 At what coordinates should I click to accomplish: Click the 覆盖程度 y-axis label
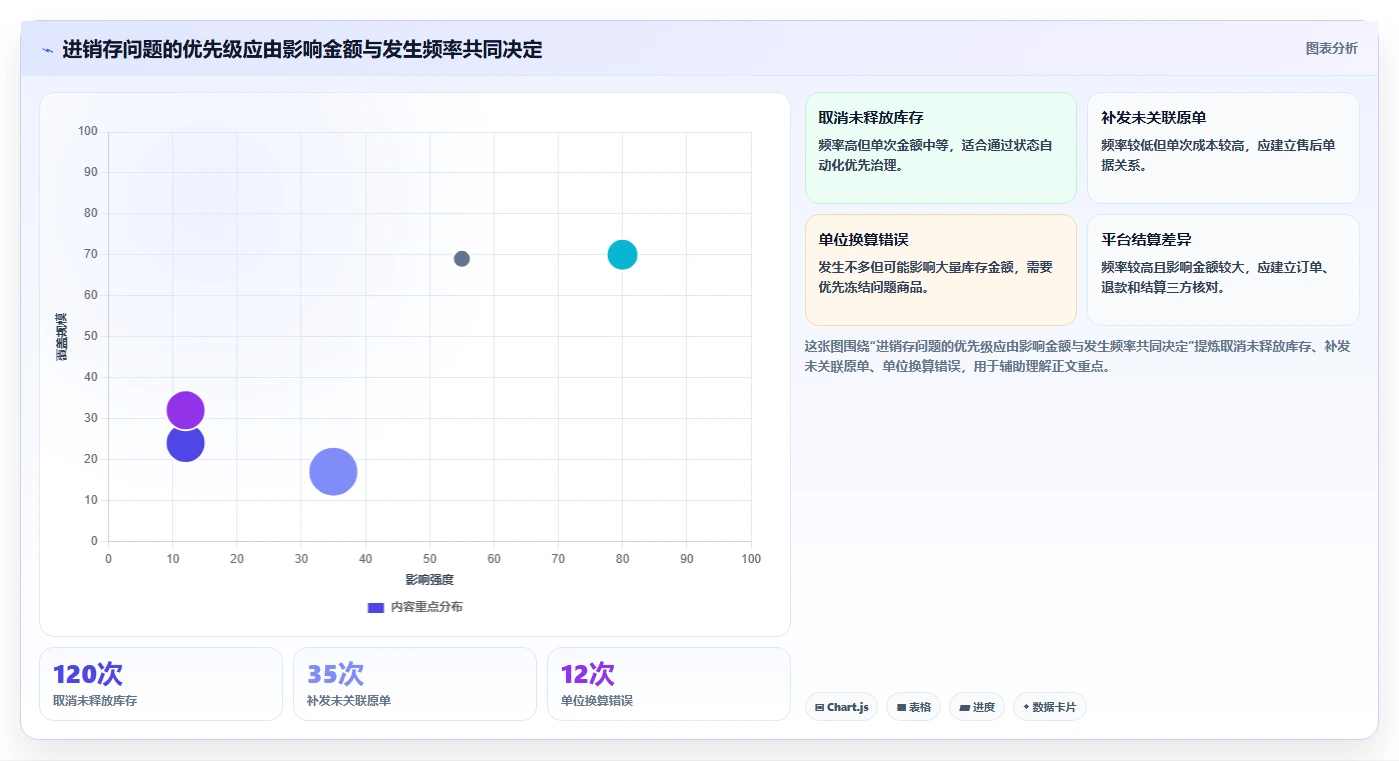(x=63, y=336)
